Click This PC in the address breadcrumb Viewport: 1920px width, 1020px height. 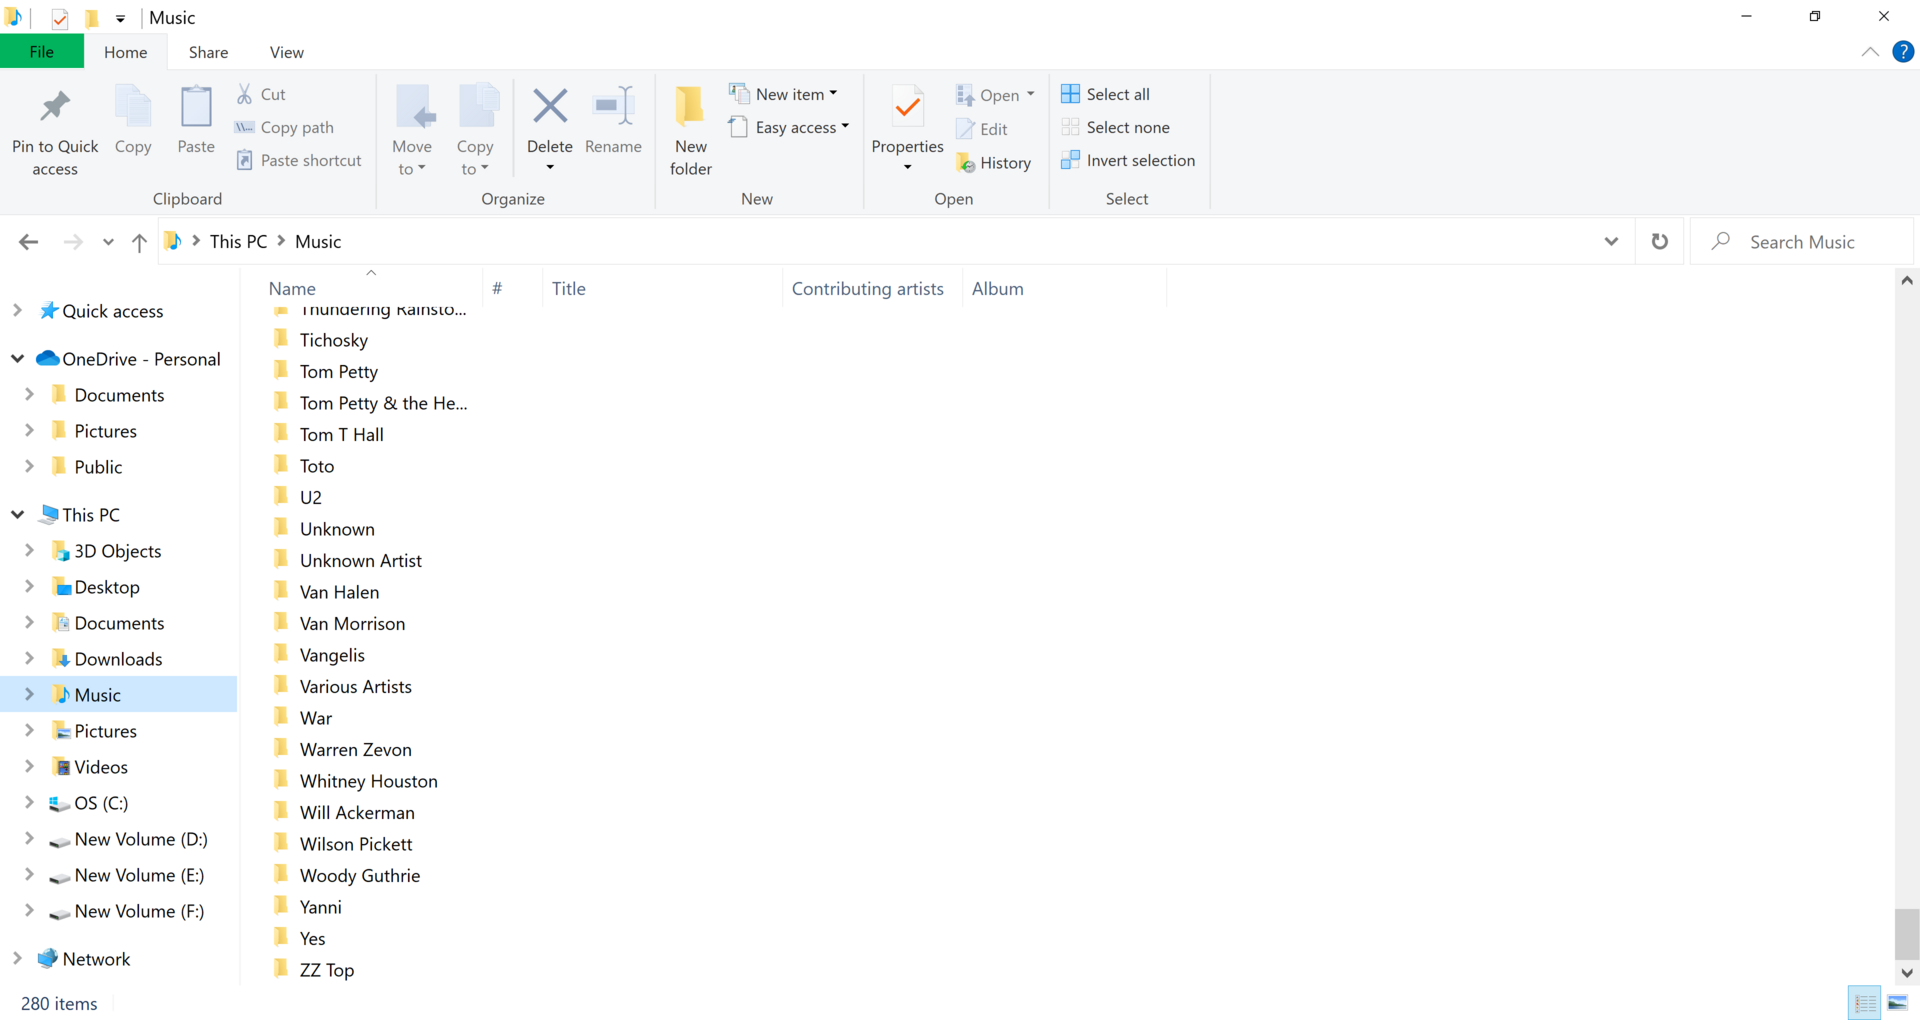pos(239,242)
